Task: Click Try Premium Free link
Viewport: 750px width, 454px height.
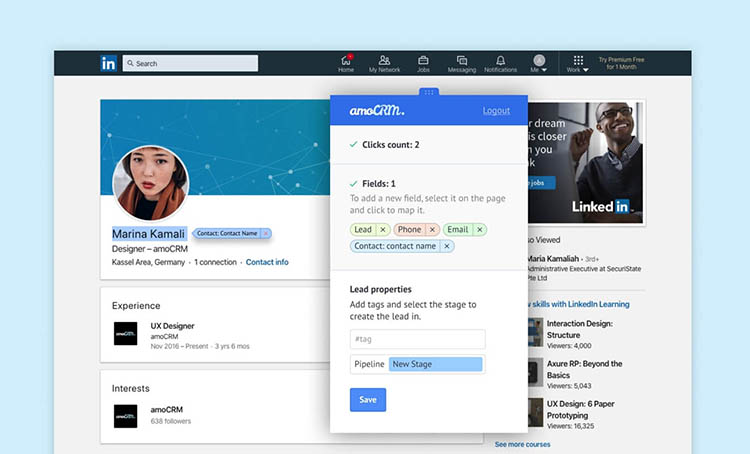Action: 621,63
